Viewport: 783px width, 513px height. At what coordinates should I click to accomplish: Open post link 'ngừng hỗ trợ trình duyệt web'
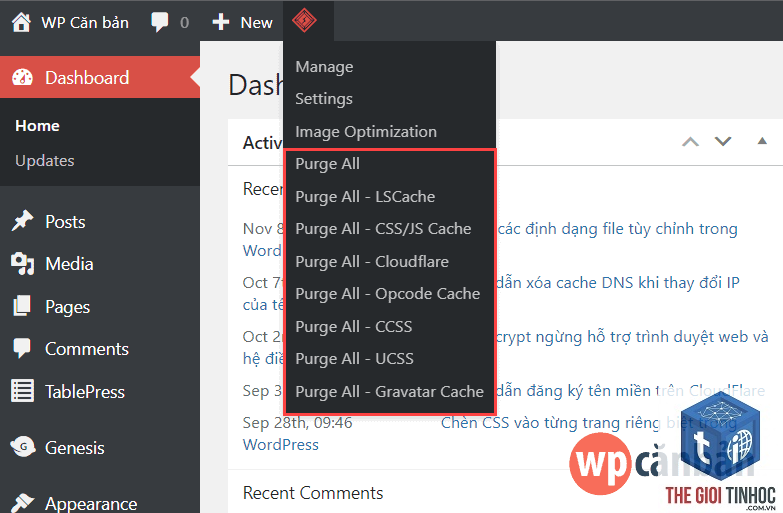click(632, 337)
